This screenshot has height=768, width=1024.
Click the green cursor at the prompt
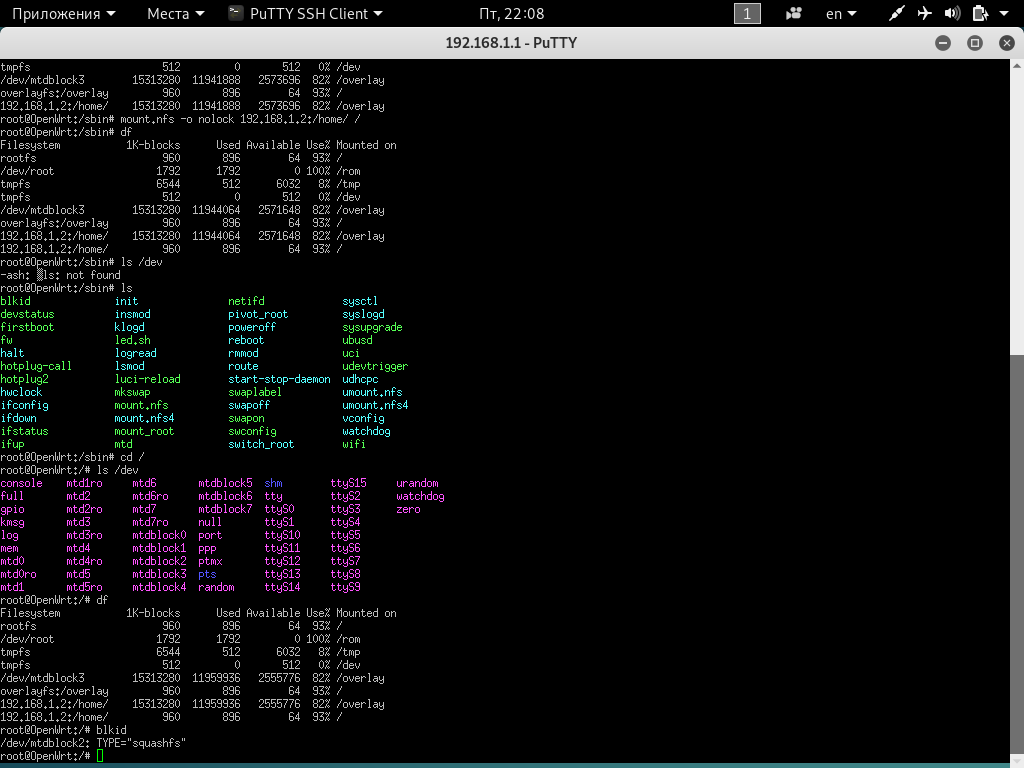[100, 756]
